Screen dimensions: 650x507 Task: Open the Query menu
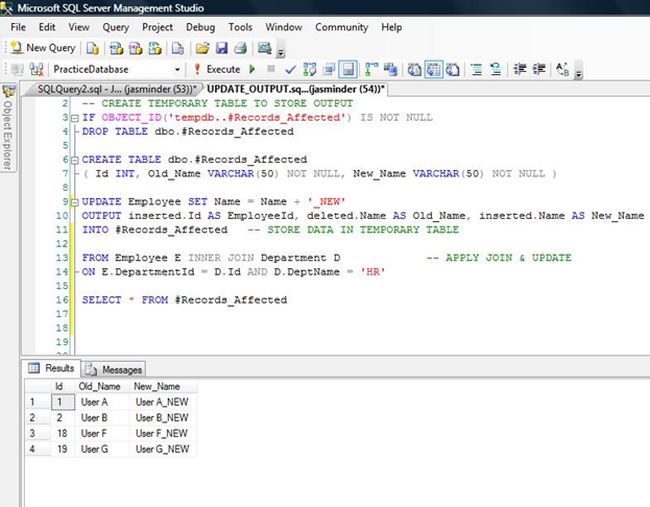tap(115, 27)
